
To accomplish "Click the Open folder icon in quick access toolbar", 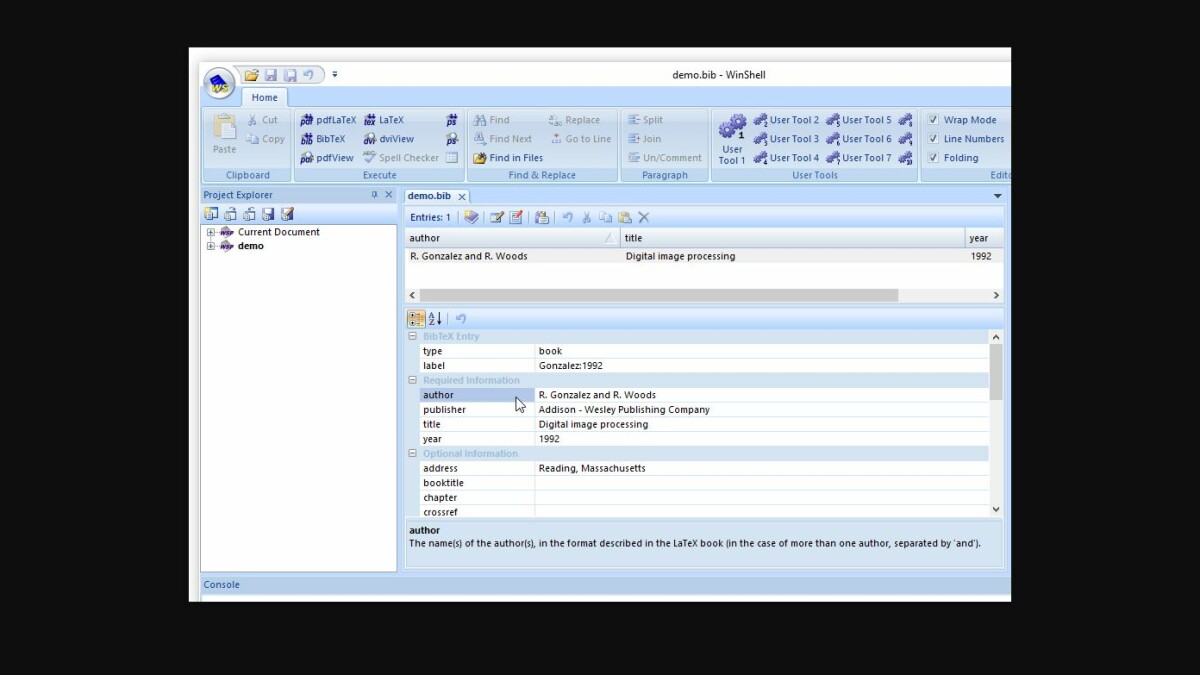I will click(x=252, y=75).
